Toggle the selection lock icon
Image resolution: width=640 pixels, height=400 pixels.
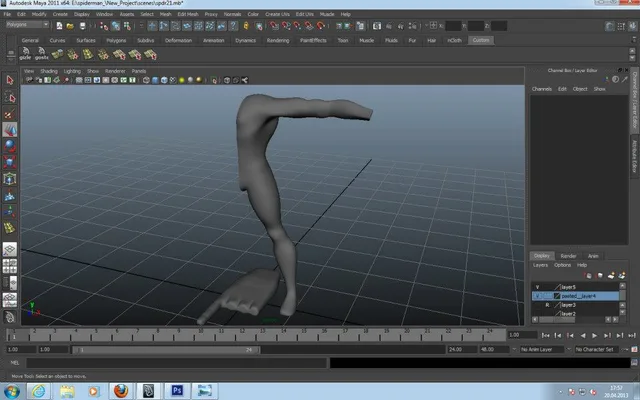tap(246, 26)
